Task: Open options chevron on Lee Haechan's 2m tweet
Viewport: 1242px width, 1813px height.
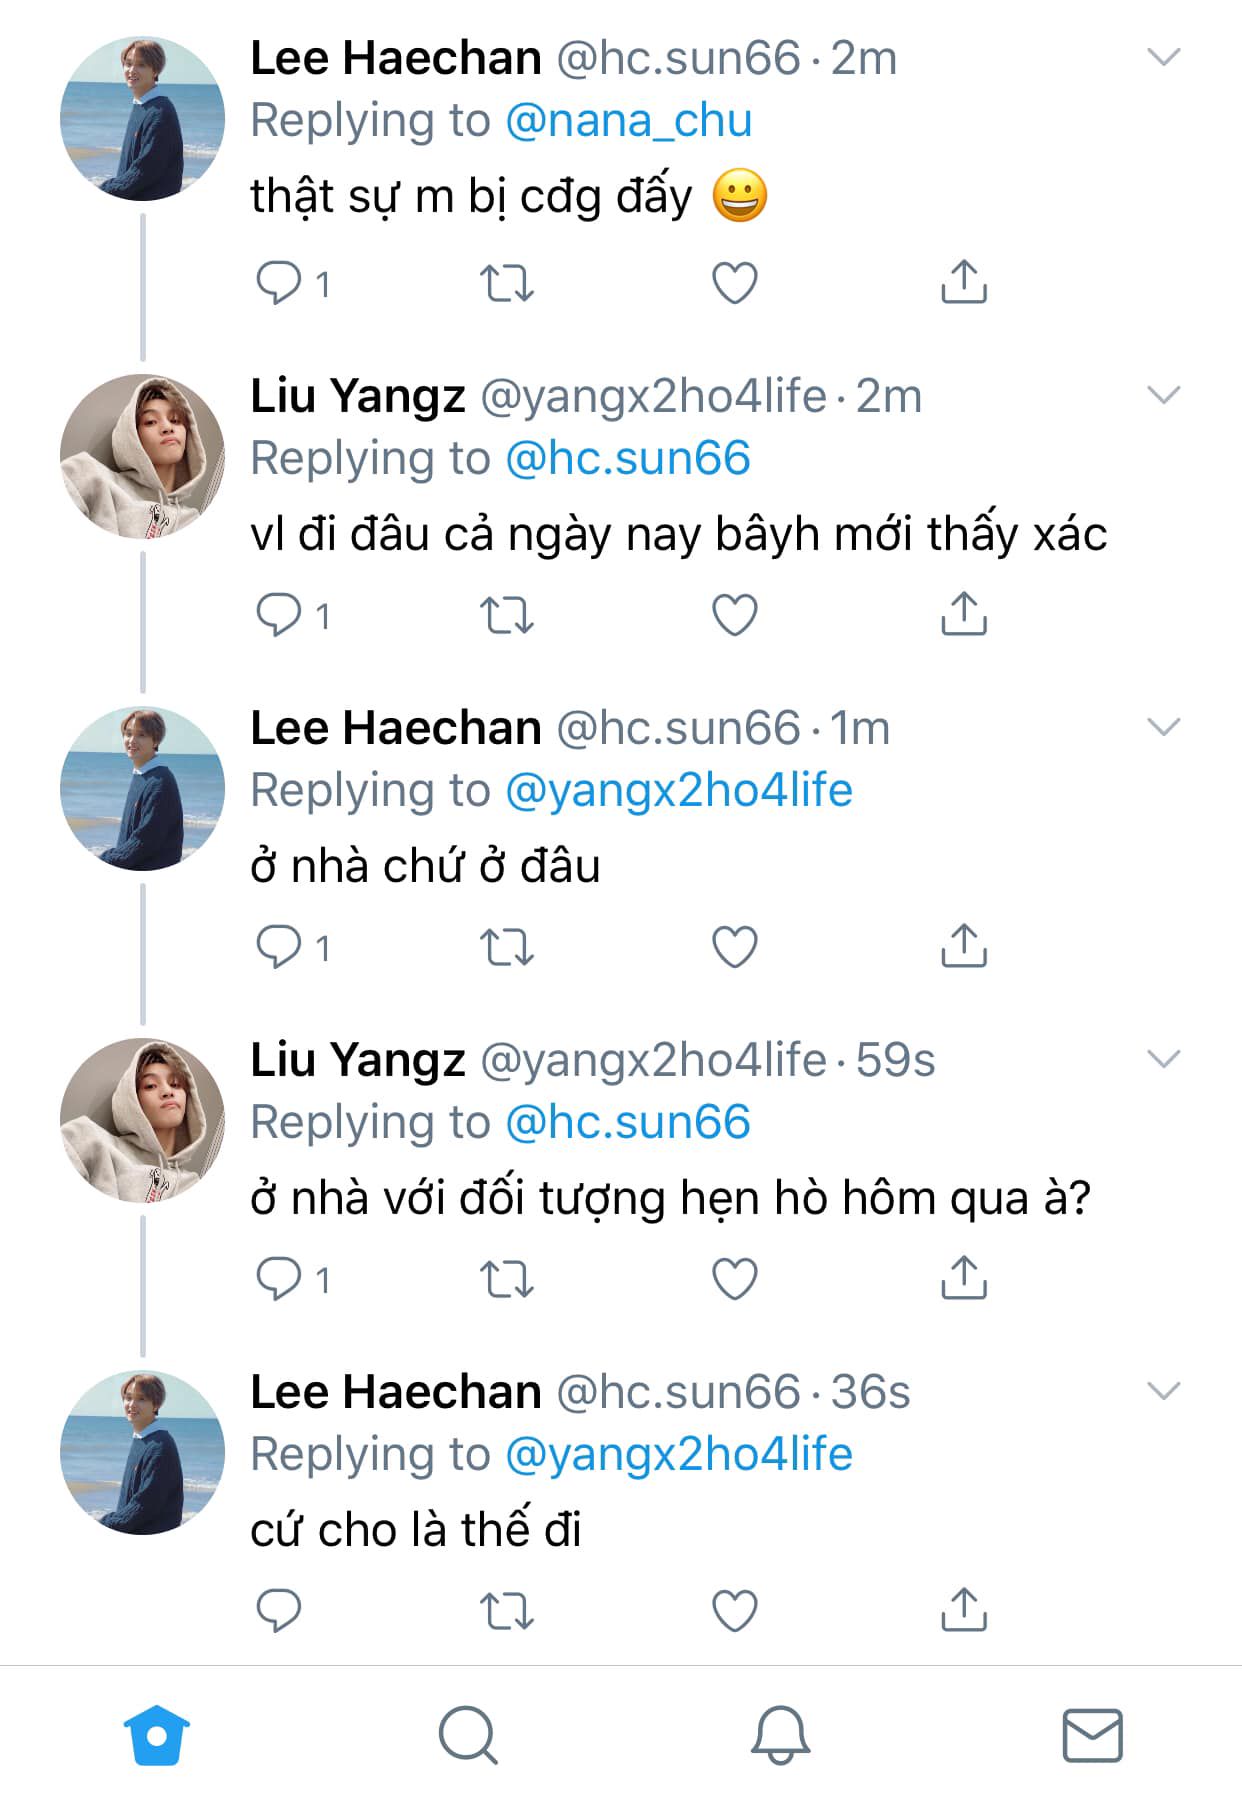Action: pos(1164,58)
